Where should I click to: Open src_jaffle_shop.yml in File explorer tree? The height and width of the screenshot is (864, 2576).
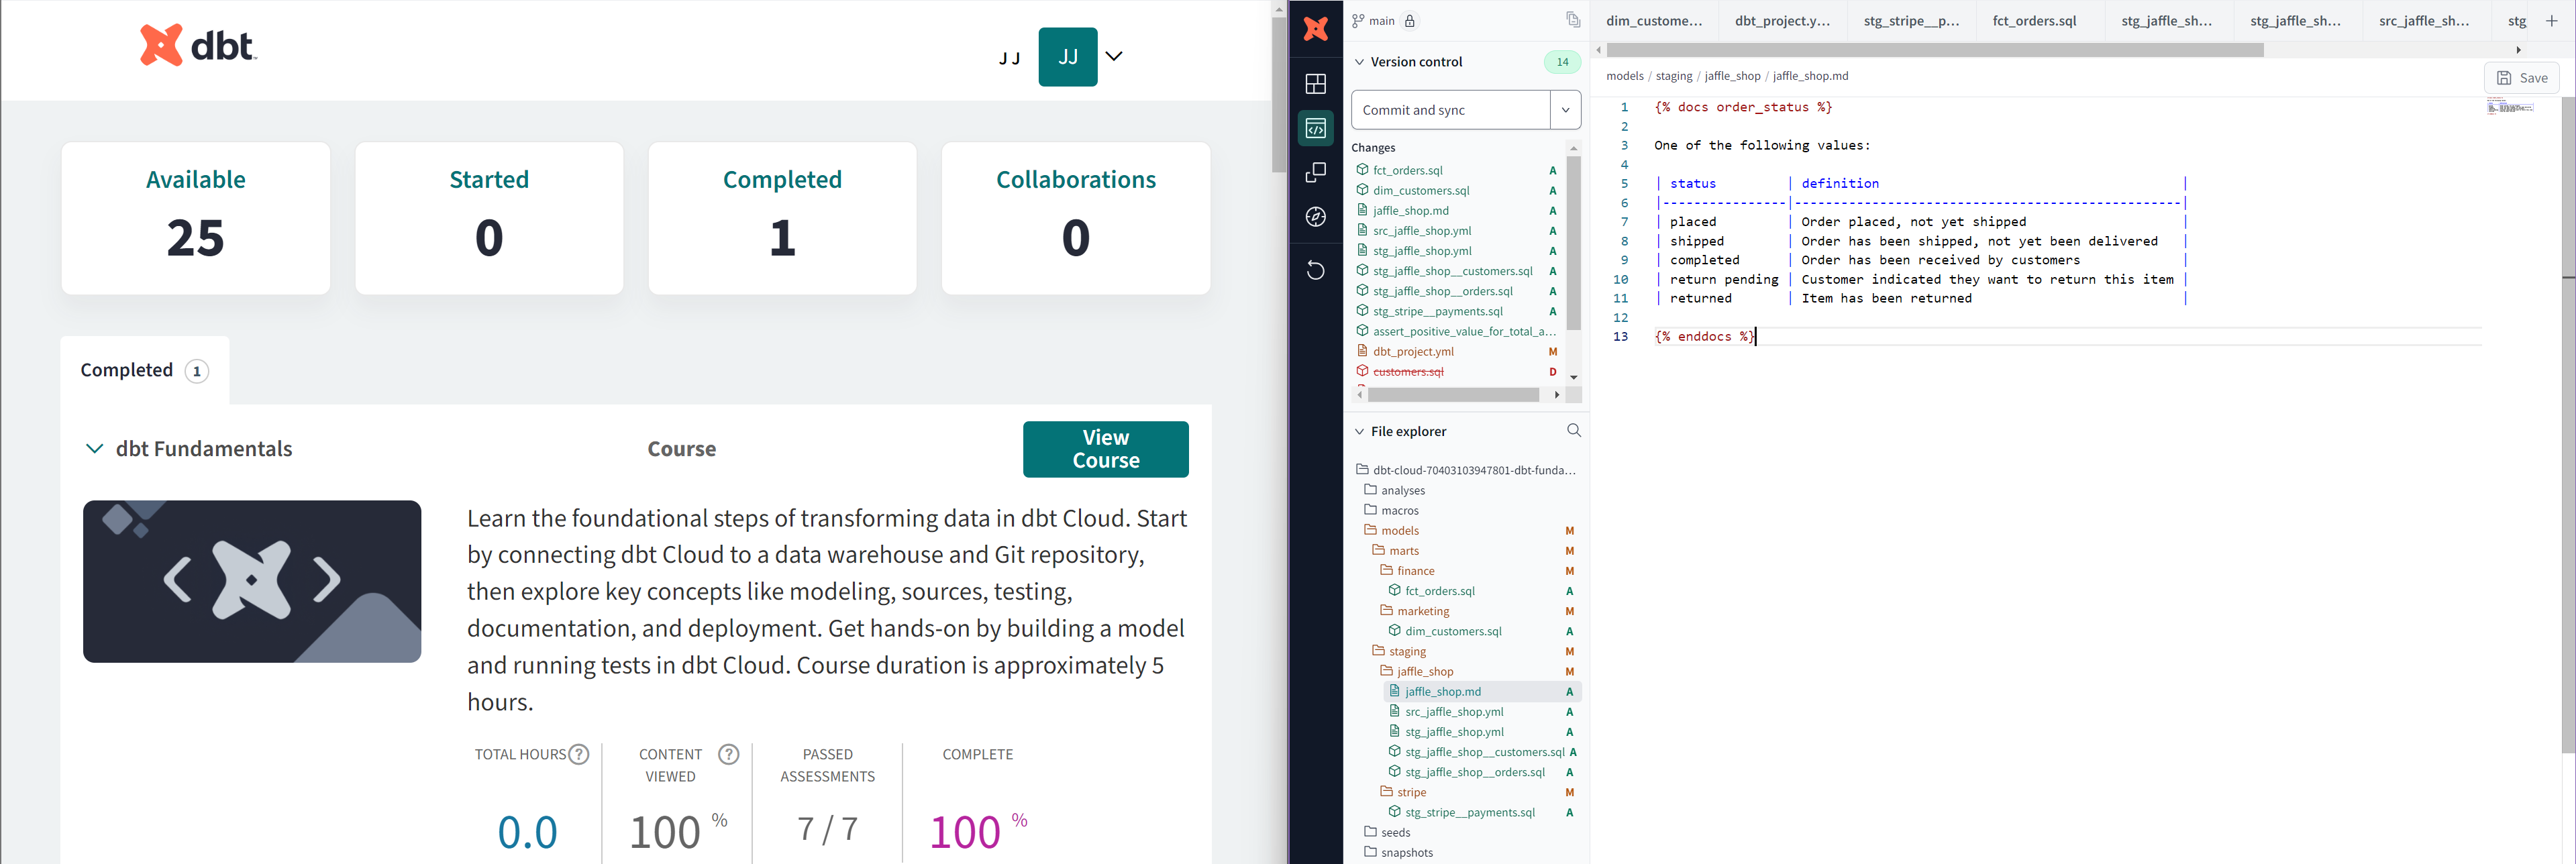pos(1454,711)
